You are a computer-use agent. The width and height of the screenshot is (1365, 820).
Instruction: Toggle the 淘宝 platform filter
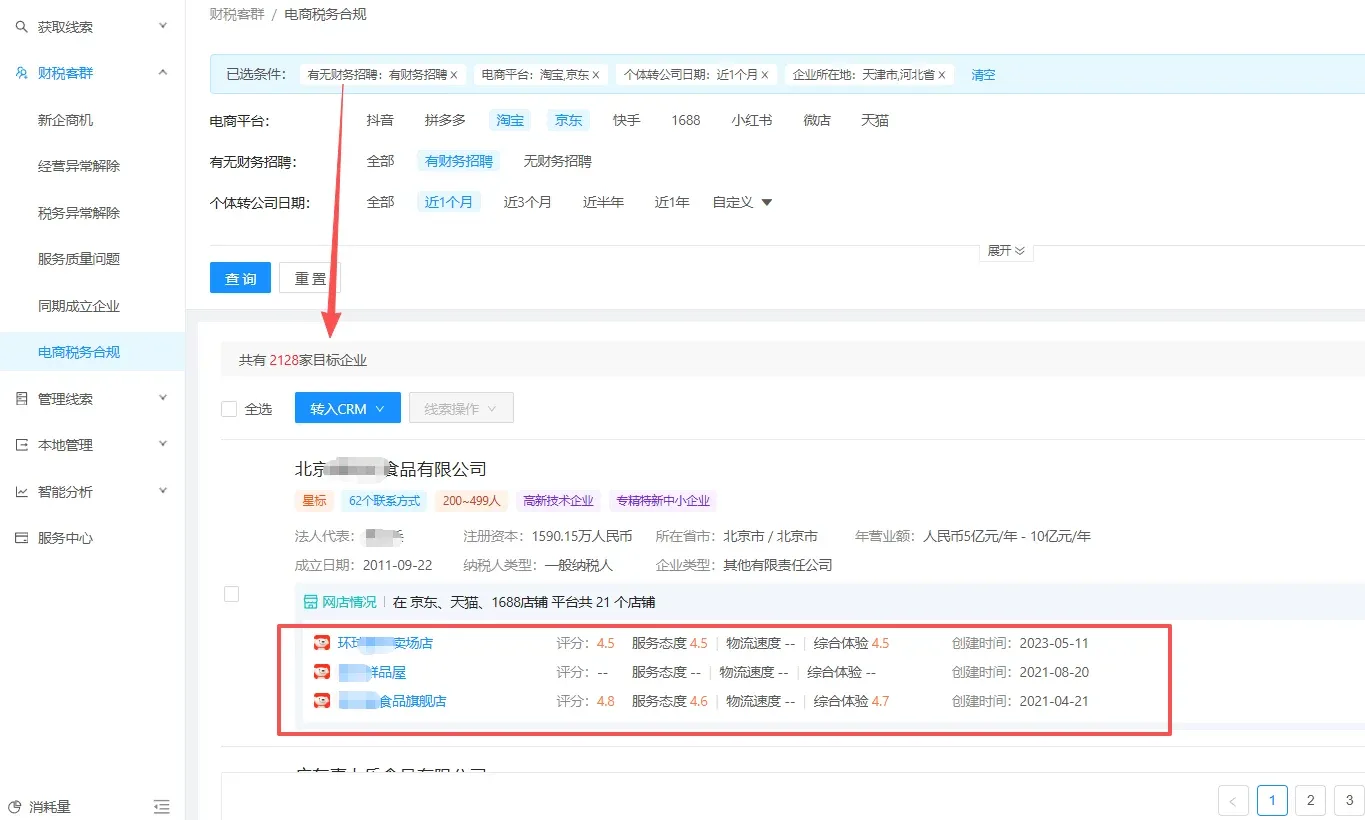point(510,120)
